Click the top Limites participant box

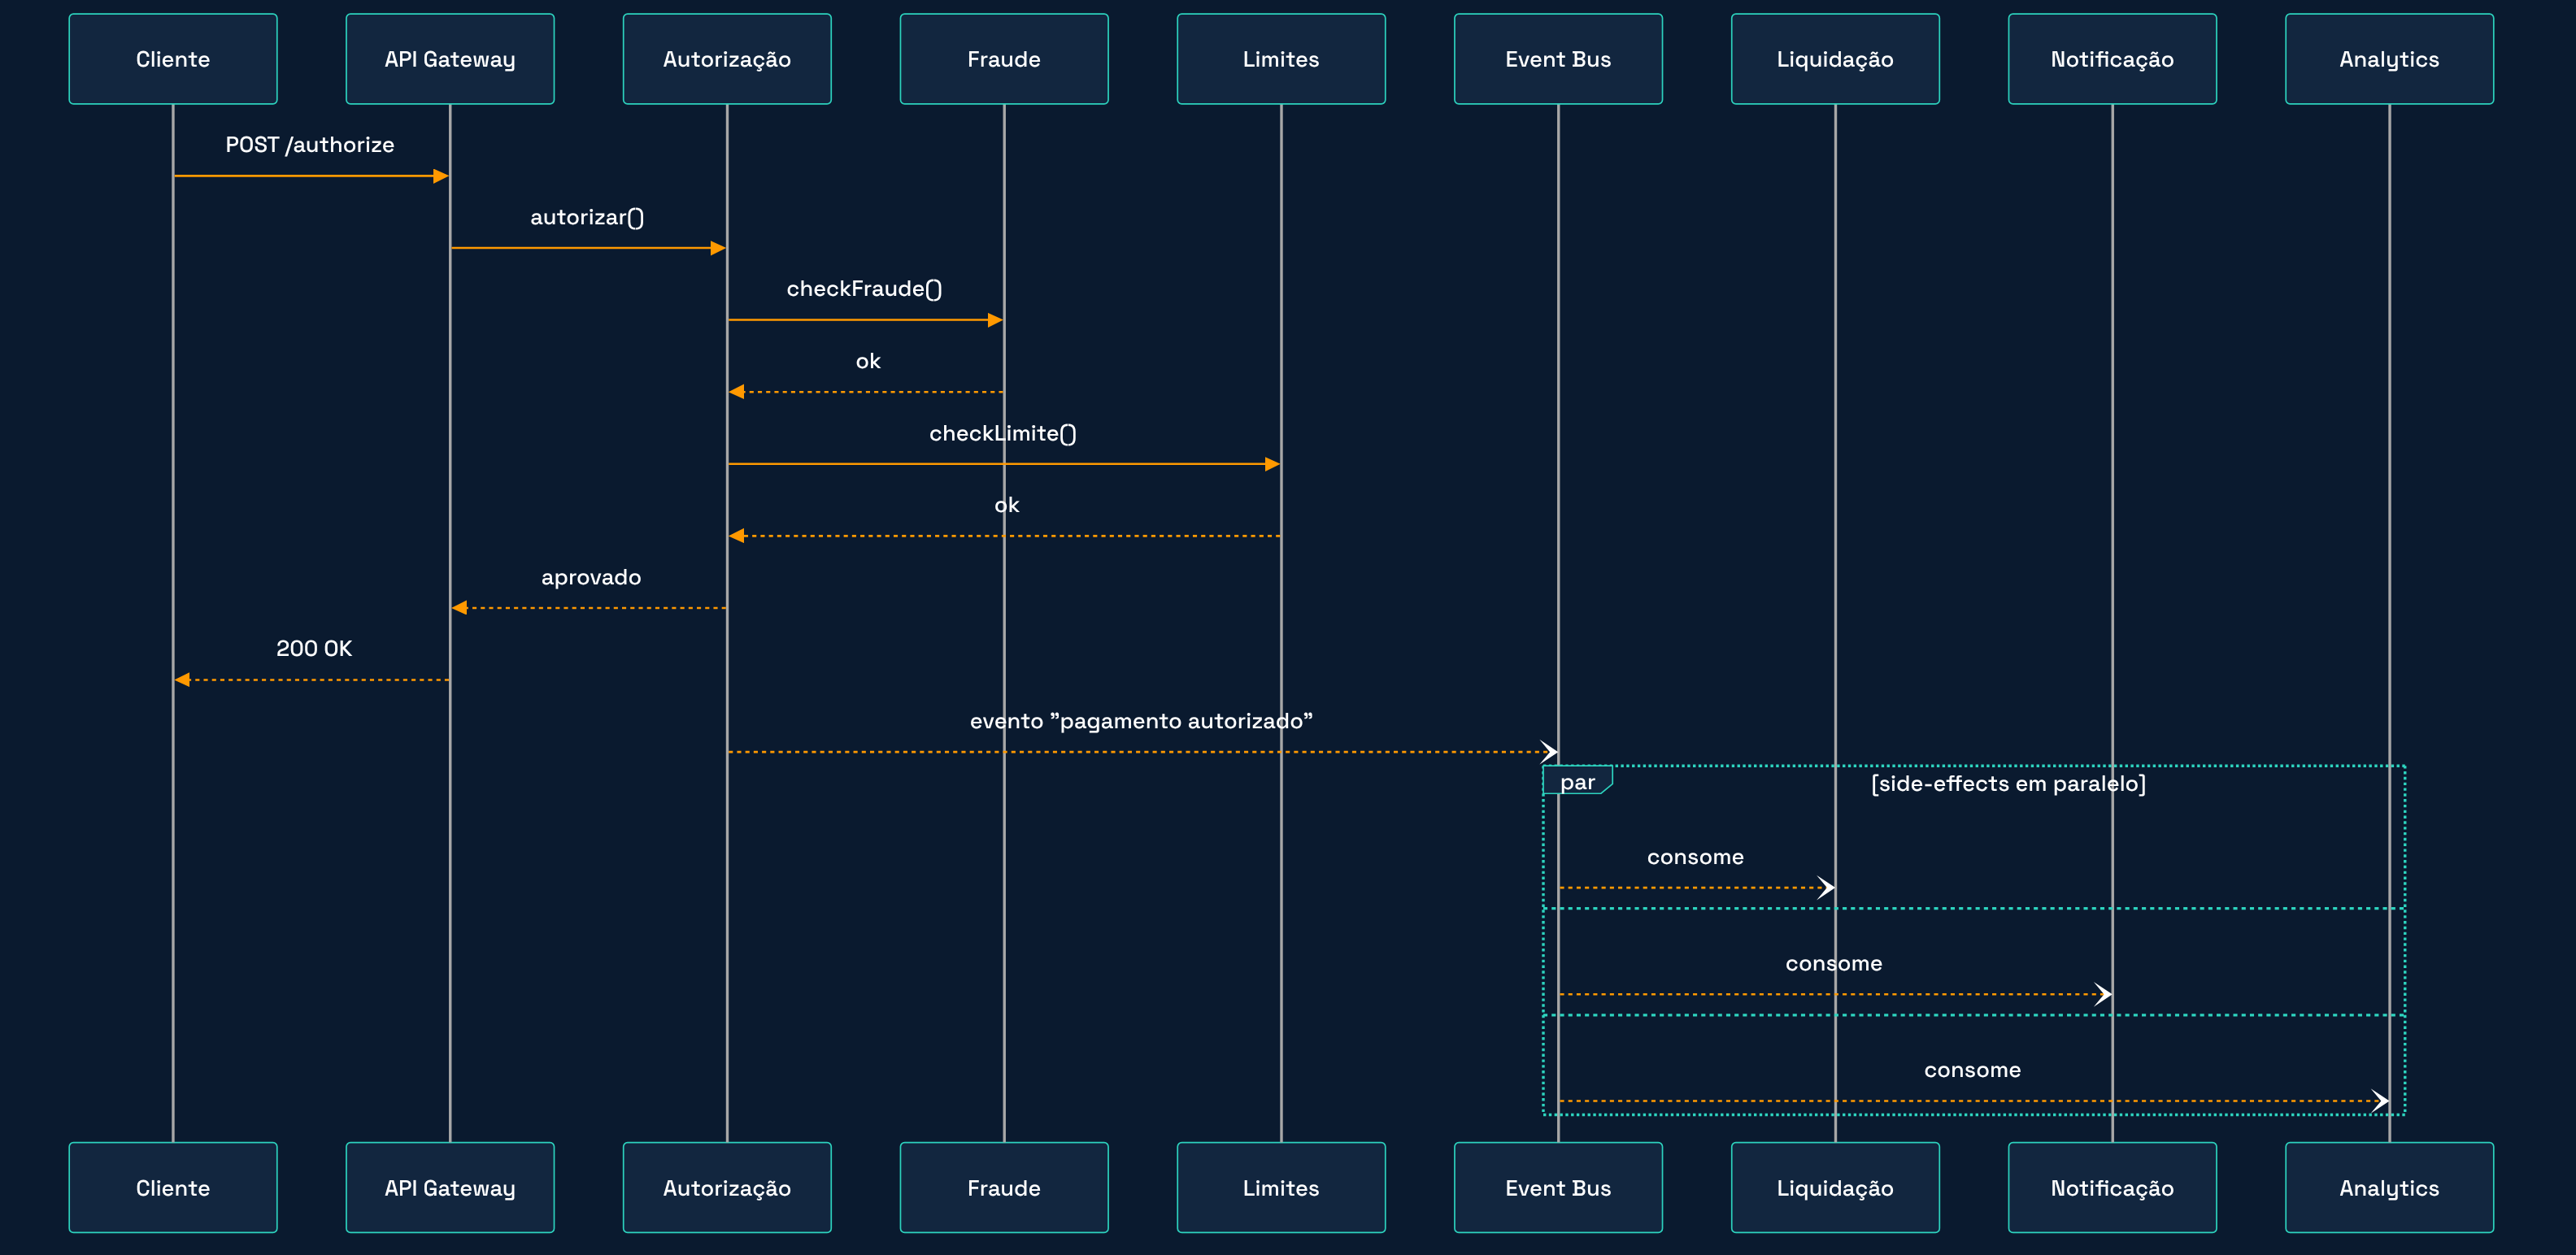click(x=1281, y=59)
